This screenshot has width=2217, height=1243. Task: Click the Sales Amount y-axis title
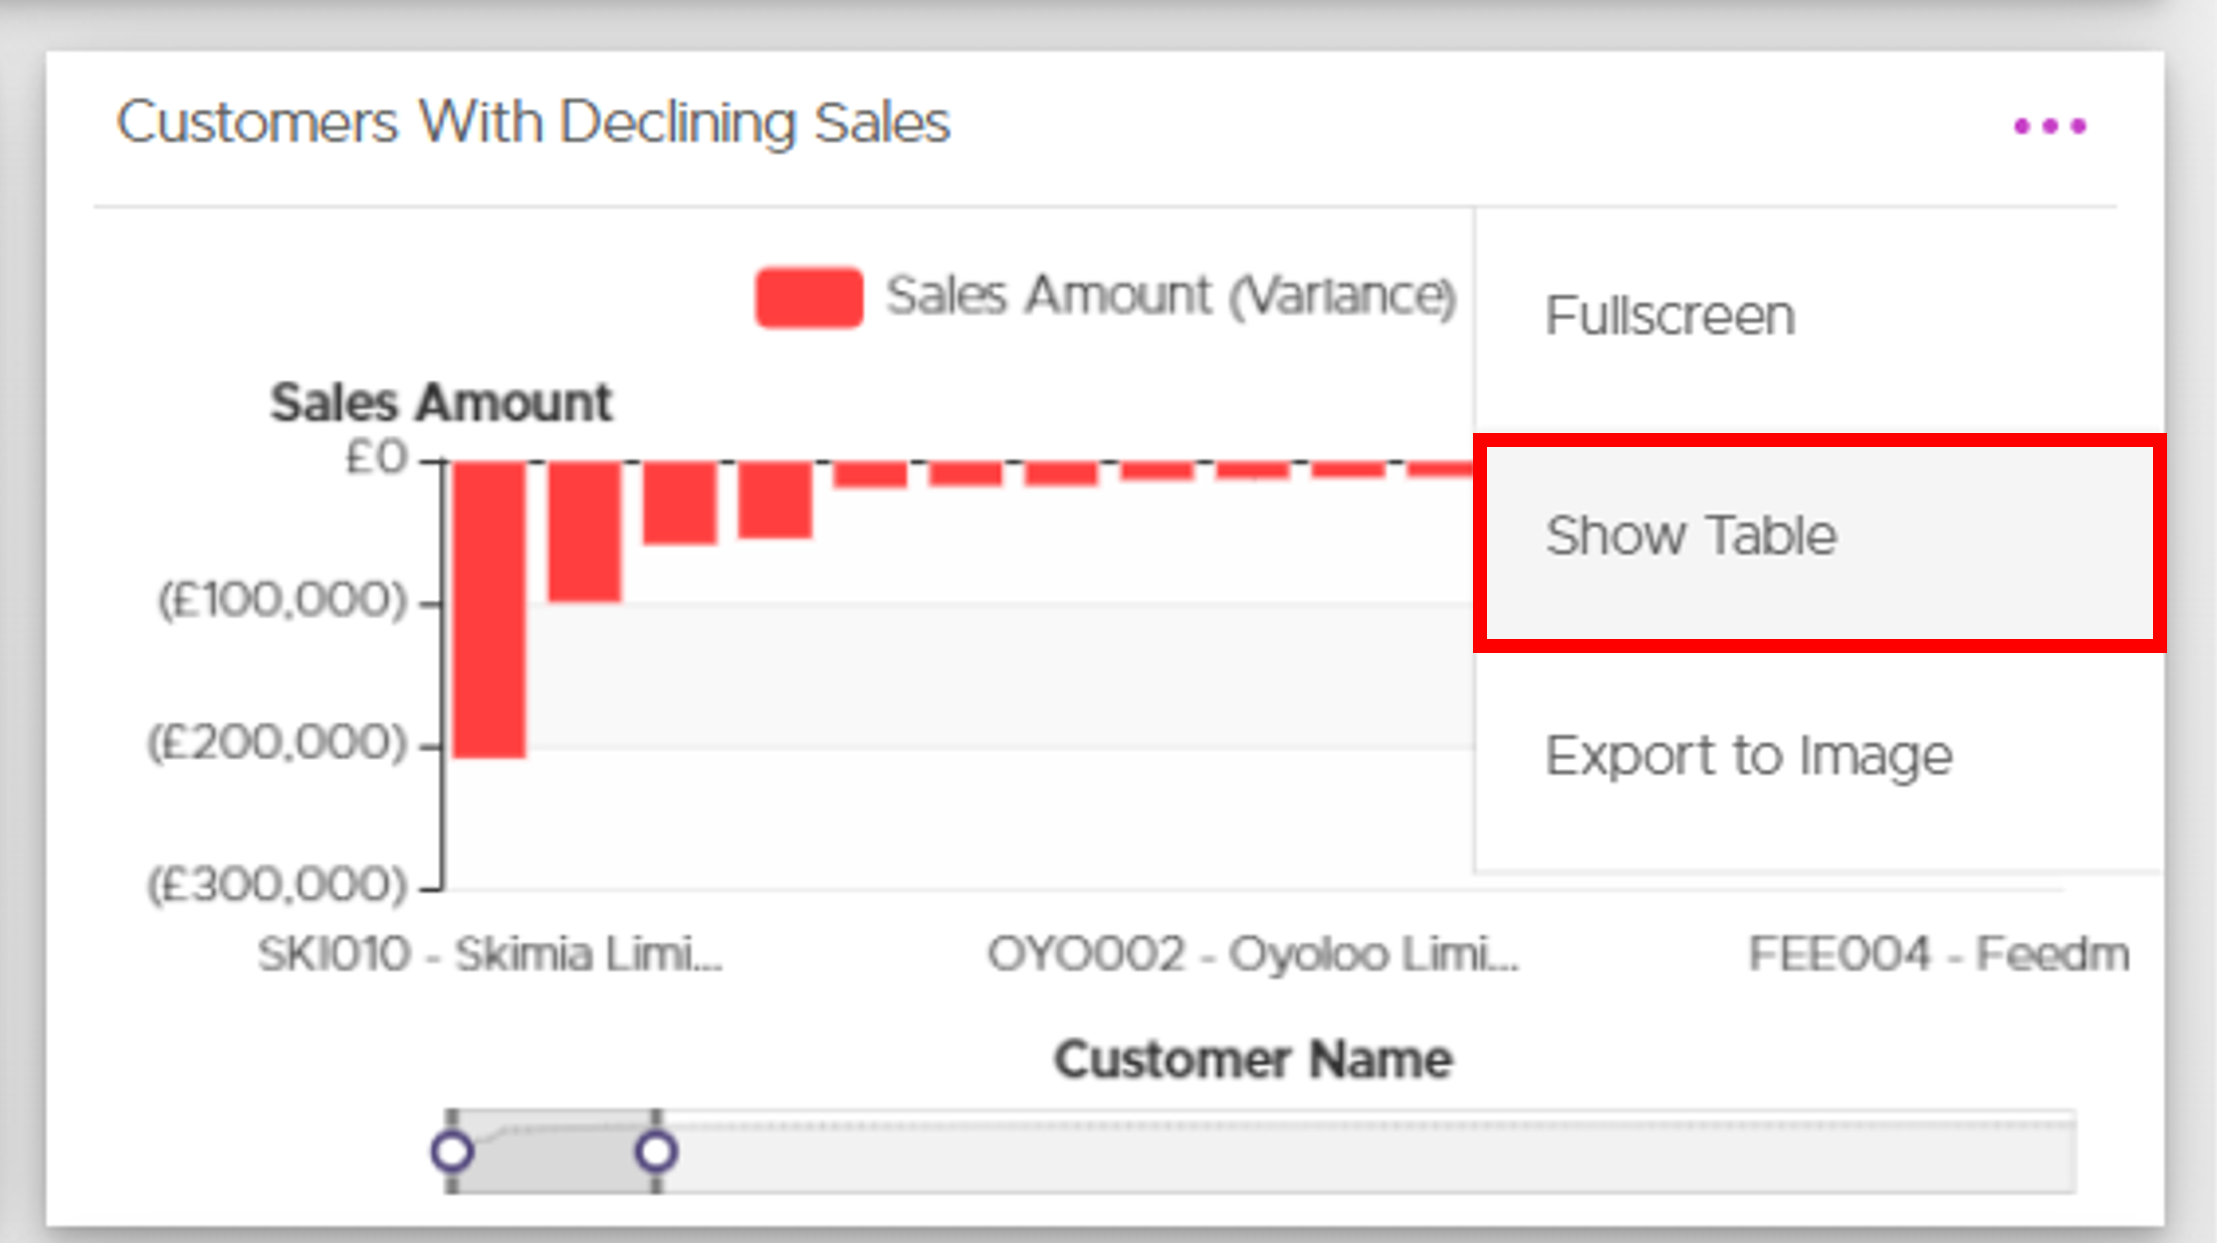tap(441, 403)
